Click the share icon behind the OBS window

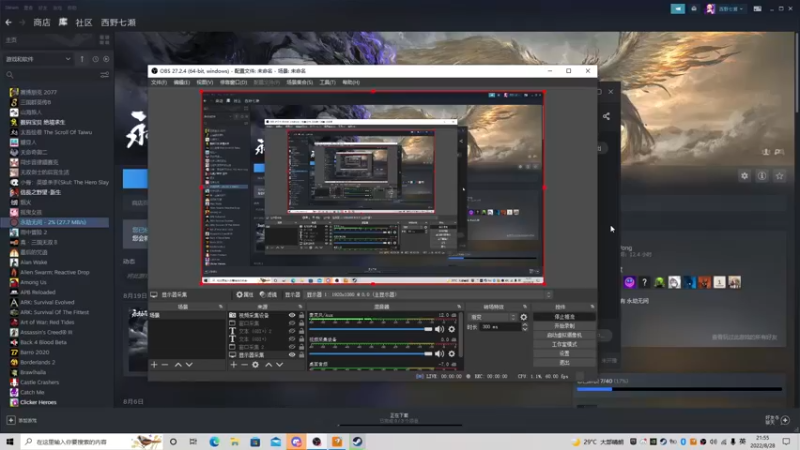tap(606, 116)
